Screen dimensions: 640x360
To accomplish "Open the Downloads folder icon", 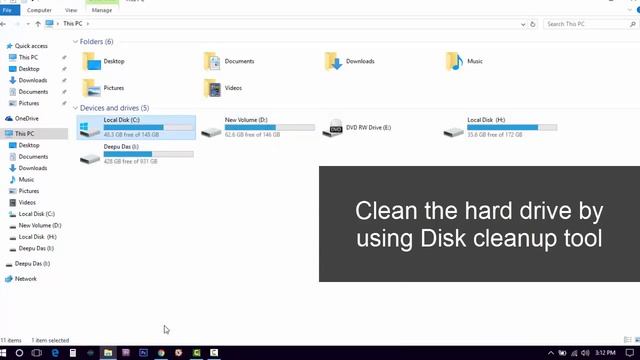I will pyautogui.click(x=334, y=62).
